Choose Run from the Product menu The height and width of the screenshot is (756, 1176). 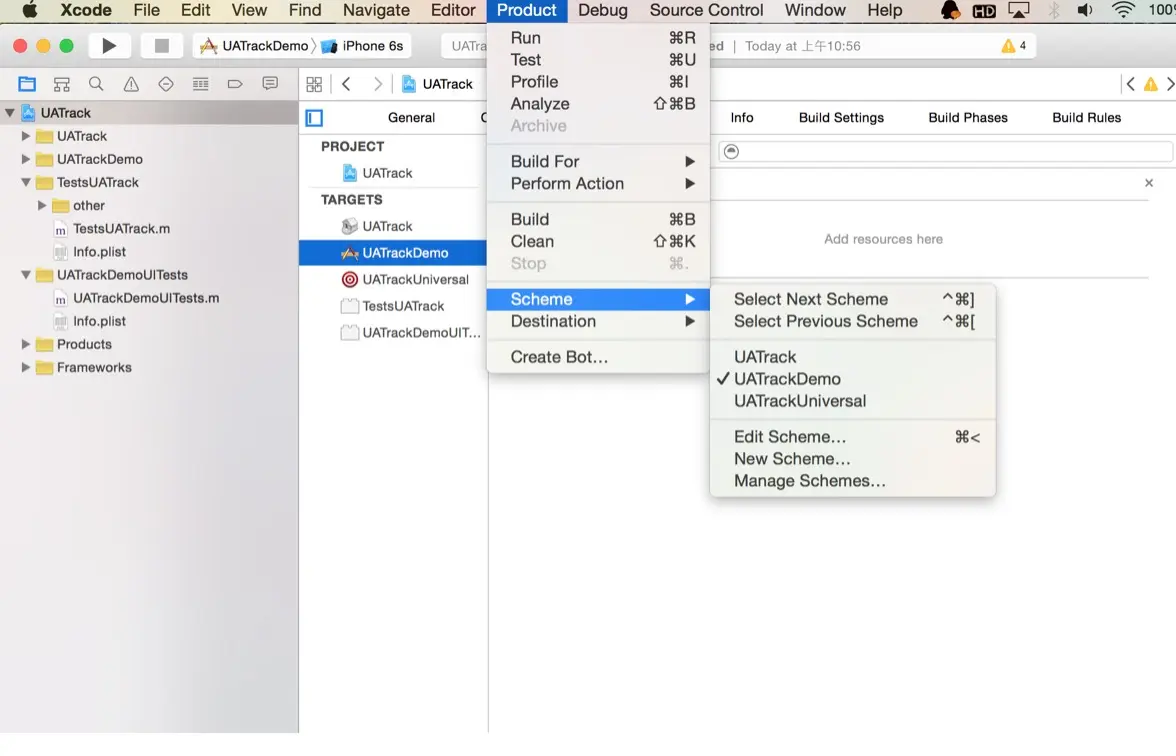(x=598, y=38)
